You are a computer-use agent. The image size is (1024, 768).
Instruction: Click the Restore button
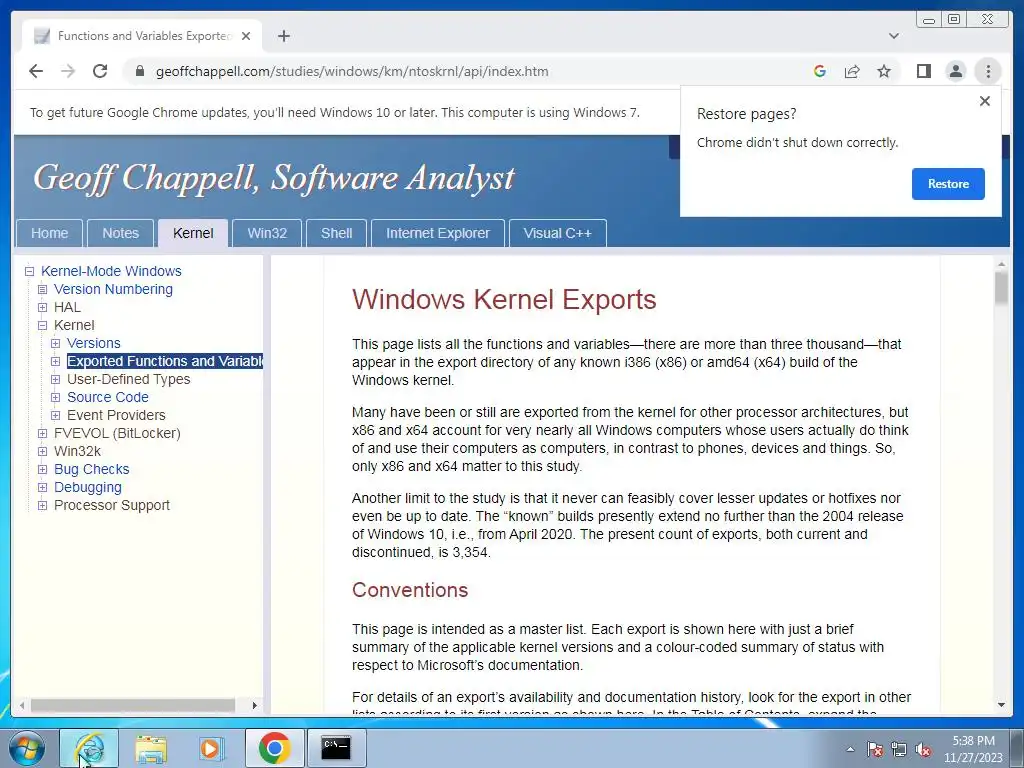pos(948,184)
